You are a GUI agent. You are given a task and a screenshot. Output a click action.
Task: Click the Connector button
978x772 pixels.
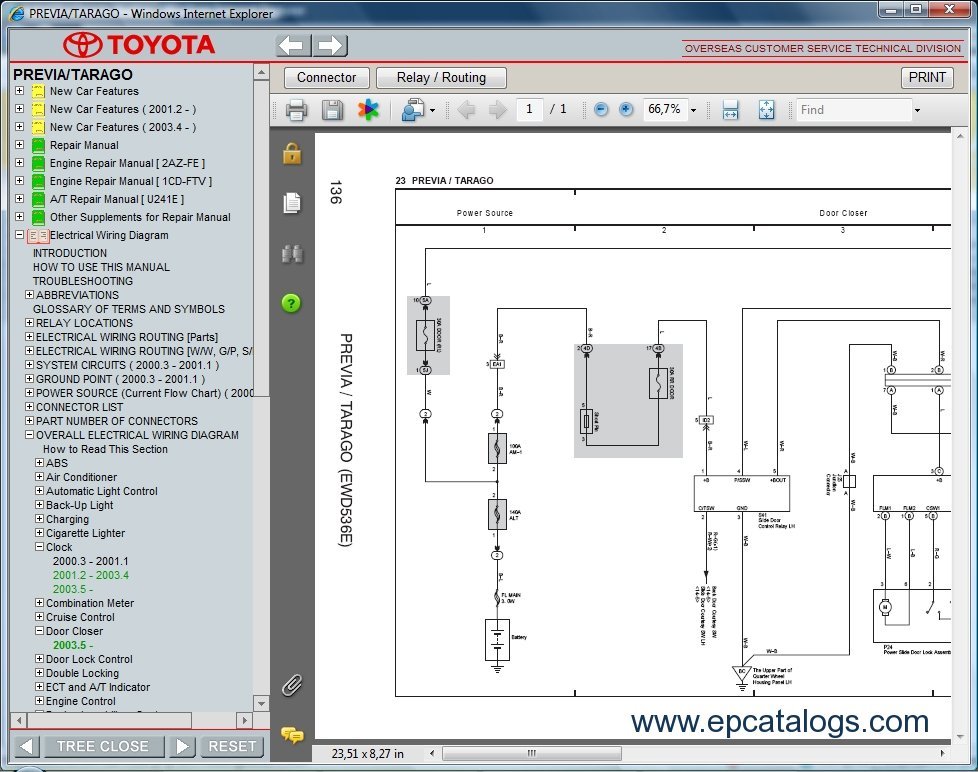(x=326, y=78)
